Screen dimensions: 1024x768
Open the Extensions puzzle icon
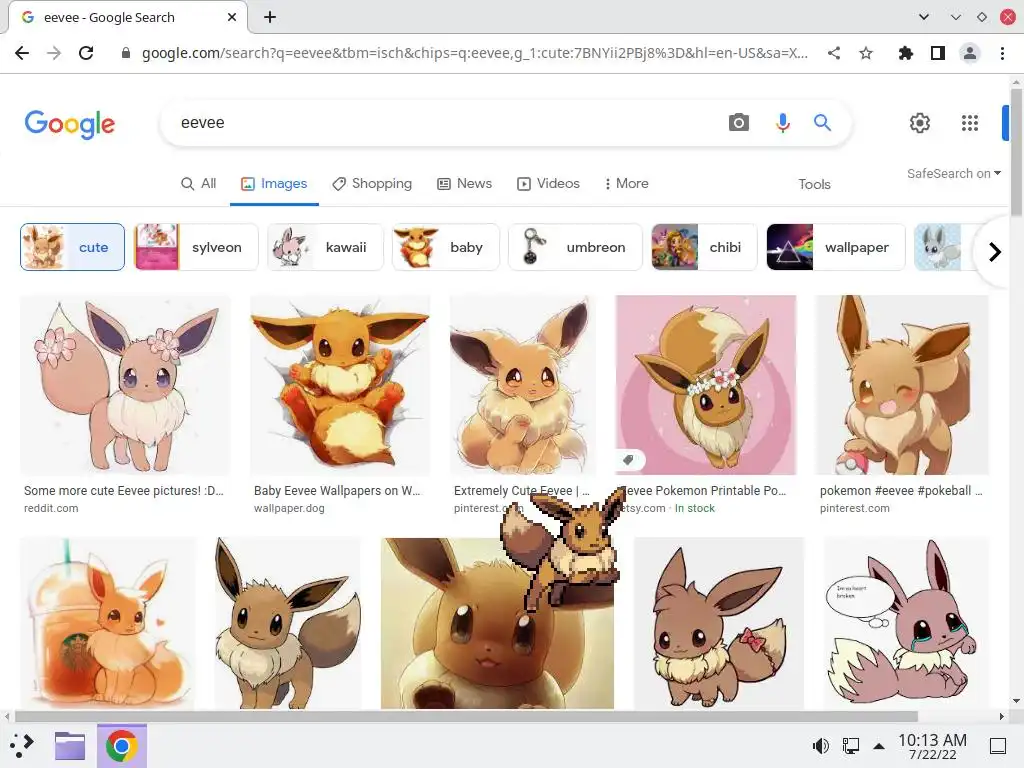coord(905,53)
